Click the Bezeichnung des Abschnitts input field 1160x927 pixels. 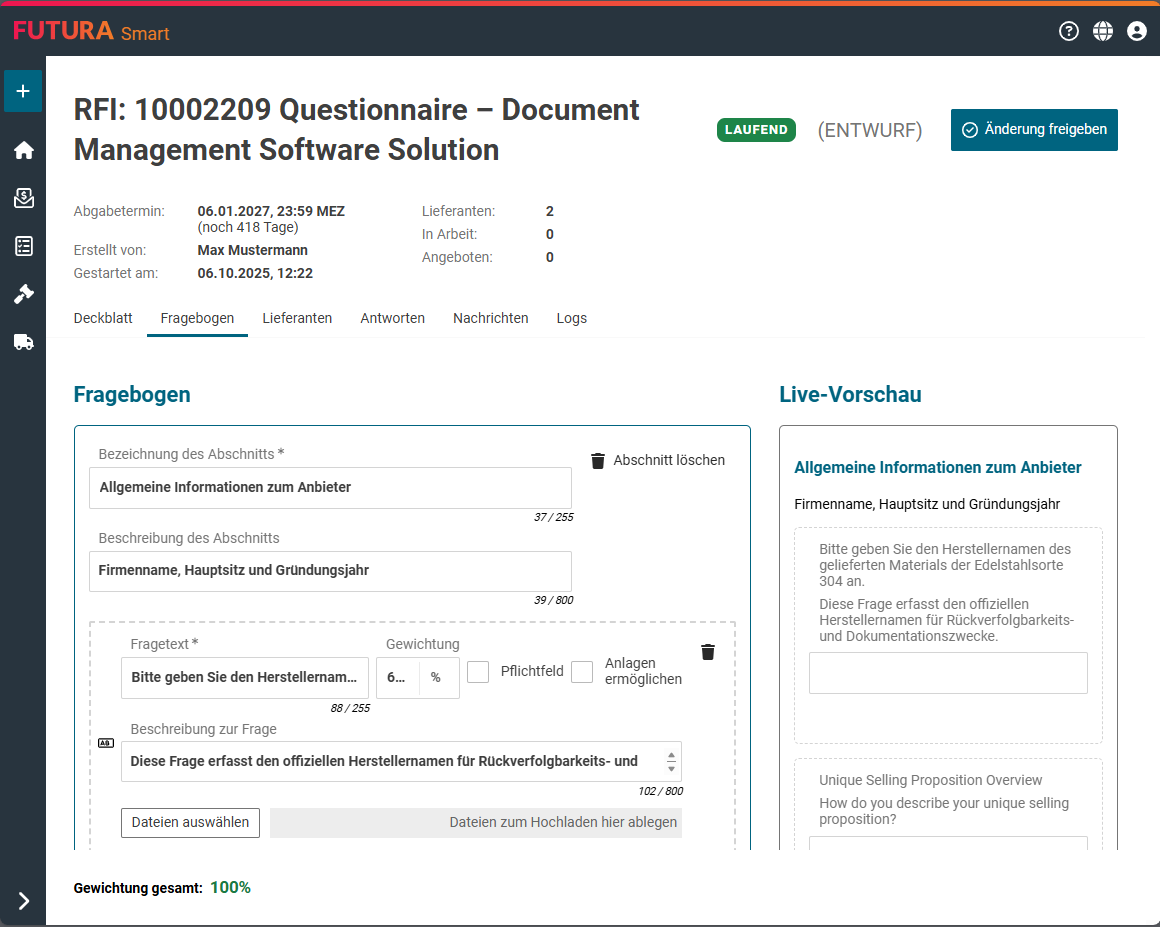(330, 488)
